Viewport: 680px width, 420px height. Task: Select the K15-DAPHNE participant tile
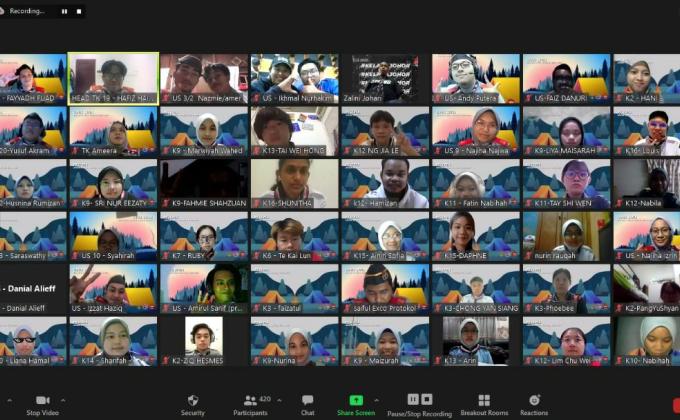point(476,236)
